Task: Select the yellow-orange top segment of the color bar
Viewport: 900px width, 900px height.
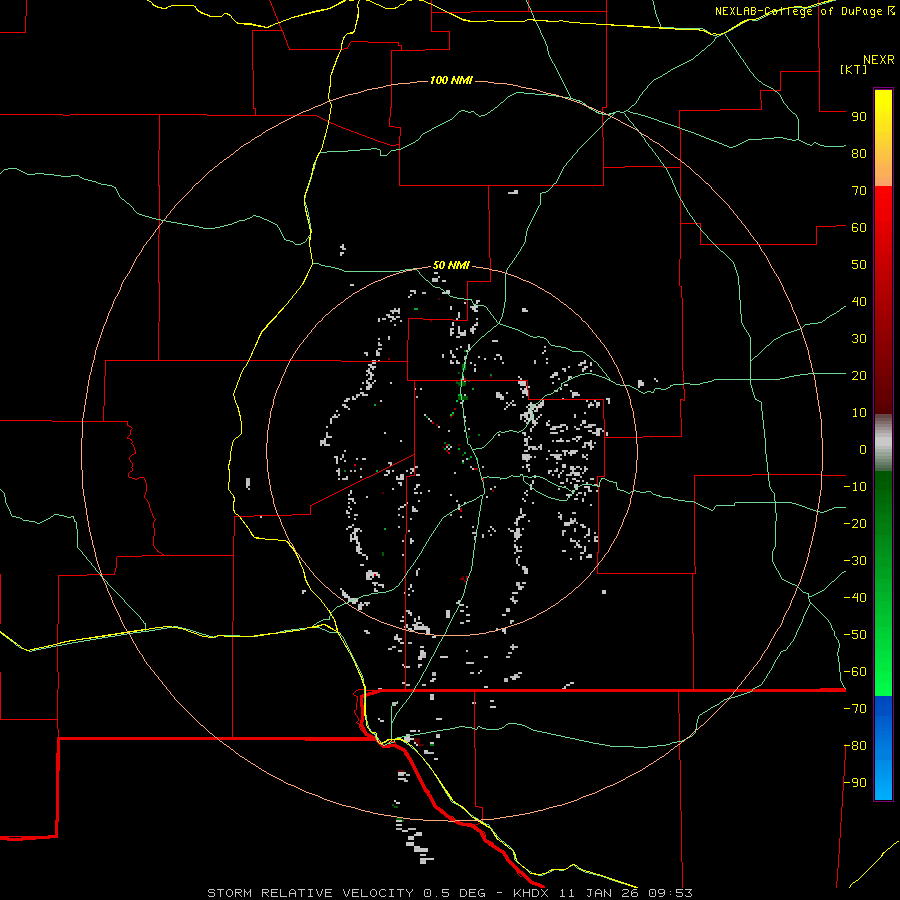Action: [x=883, y=138]
